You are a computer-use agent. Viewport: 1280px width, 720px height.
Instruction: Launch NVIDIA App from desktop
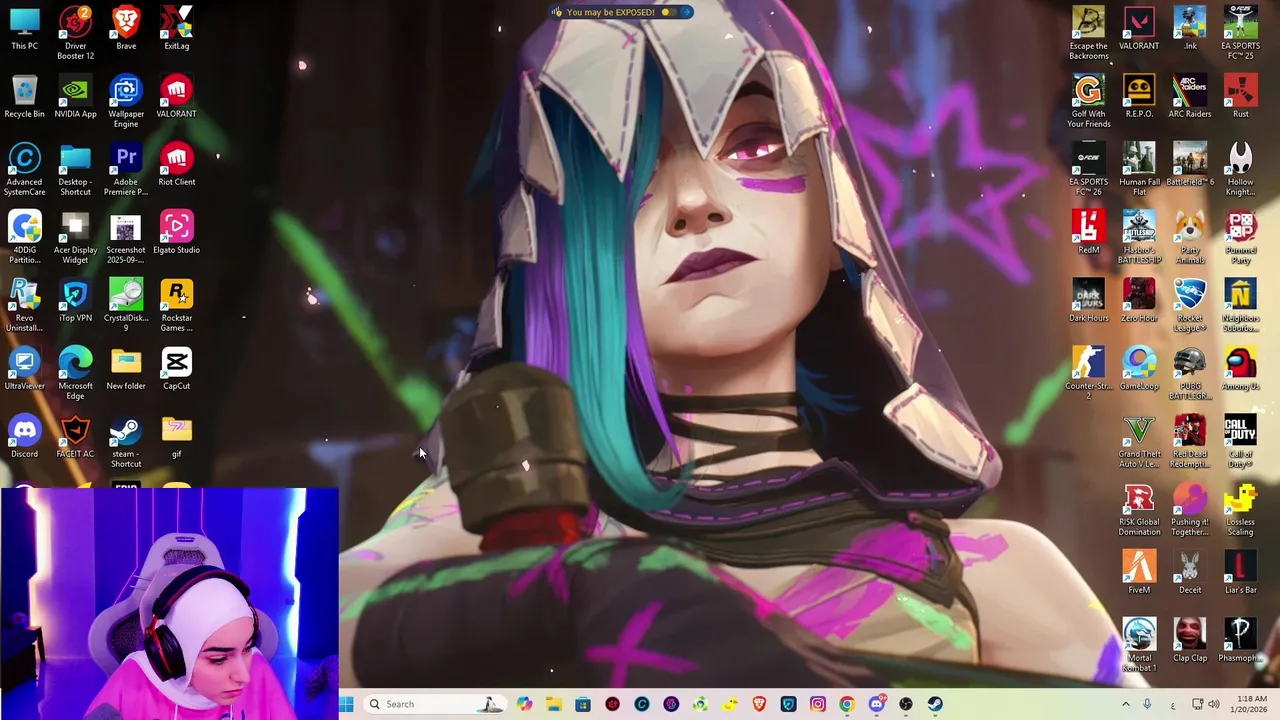[x=75, y=96]
